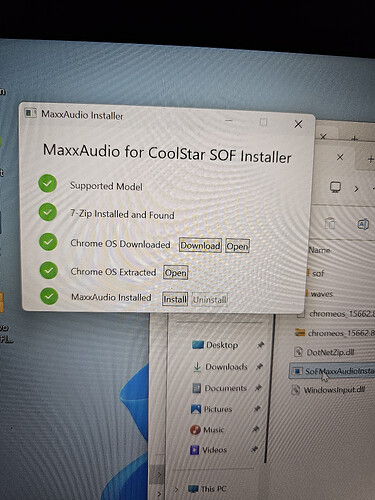This screenshot has width=375, height=500.
Task: Click the pin icon next to Downloads
Action: 259,367
